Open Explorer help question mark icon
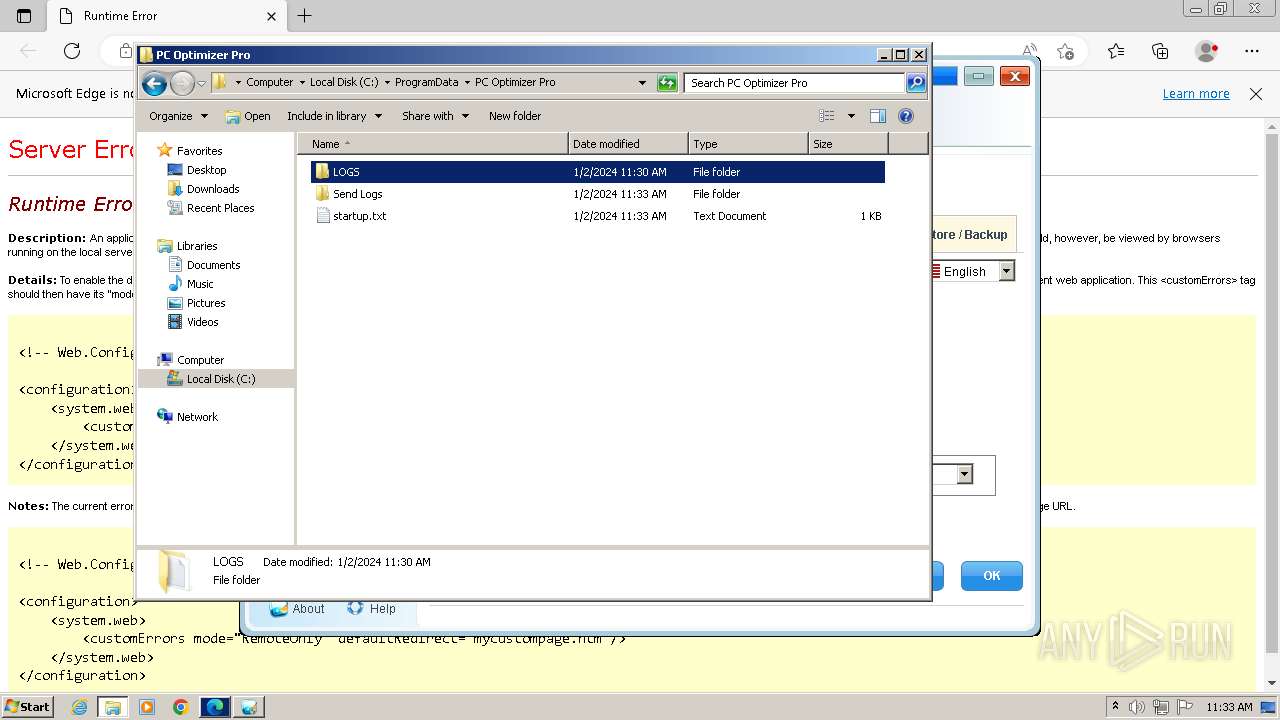 [x=906, y=116]
